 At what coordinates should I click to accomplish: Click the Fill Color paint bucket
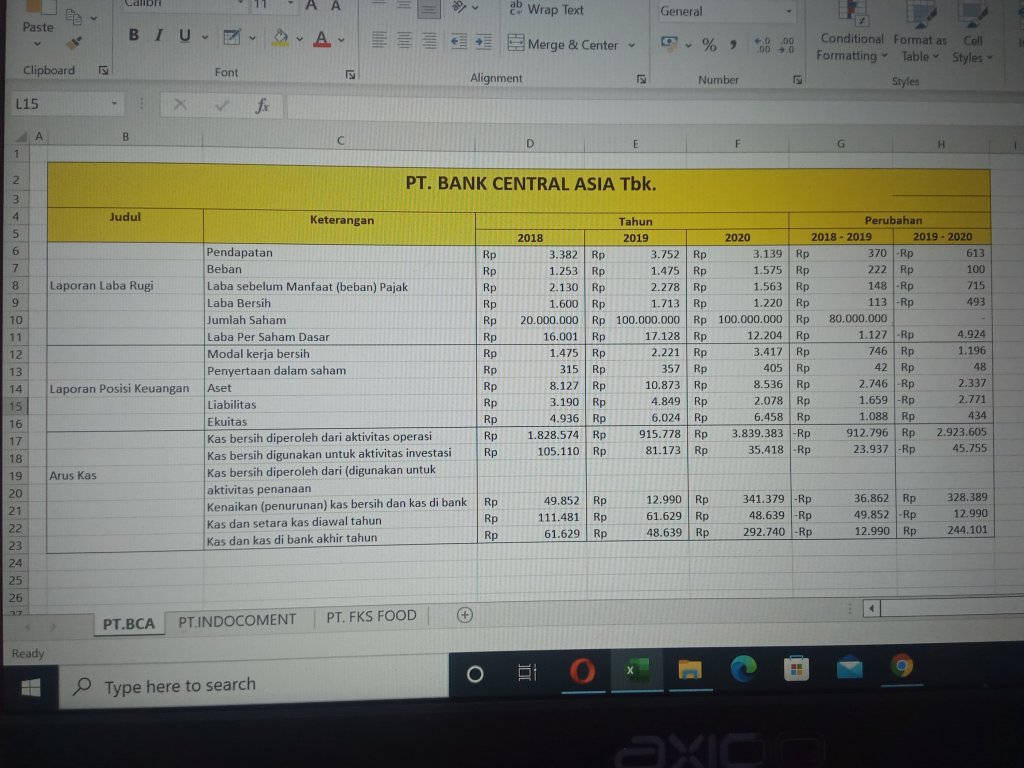(281, 38)
